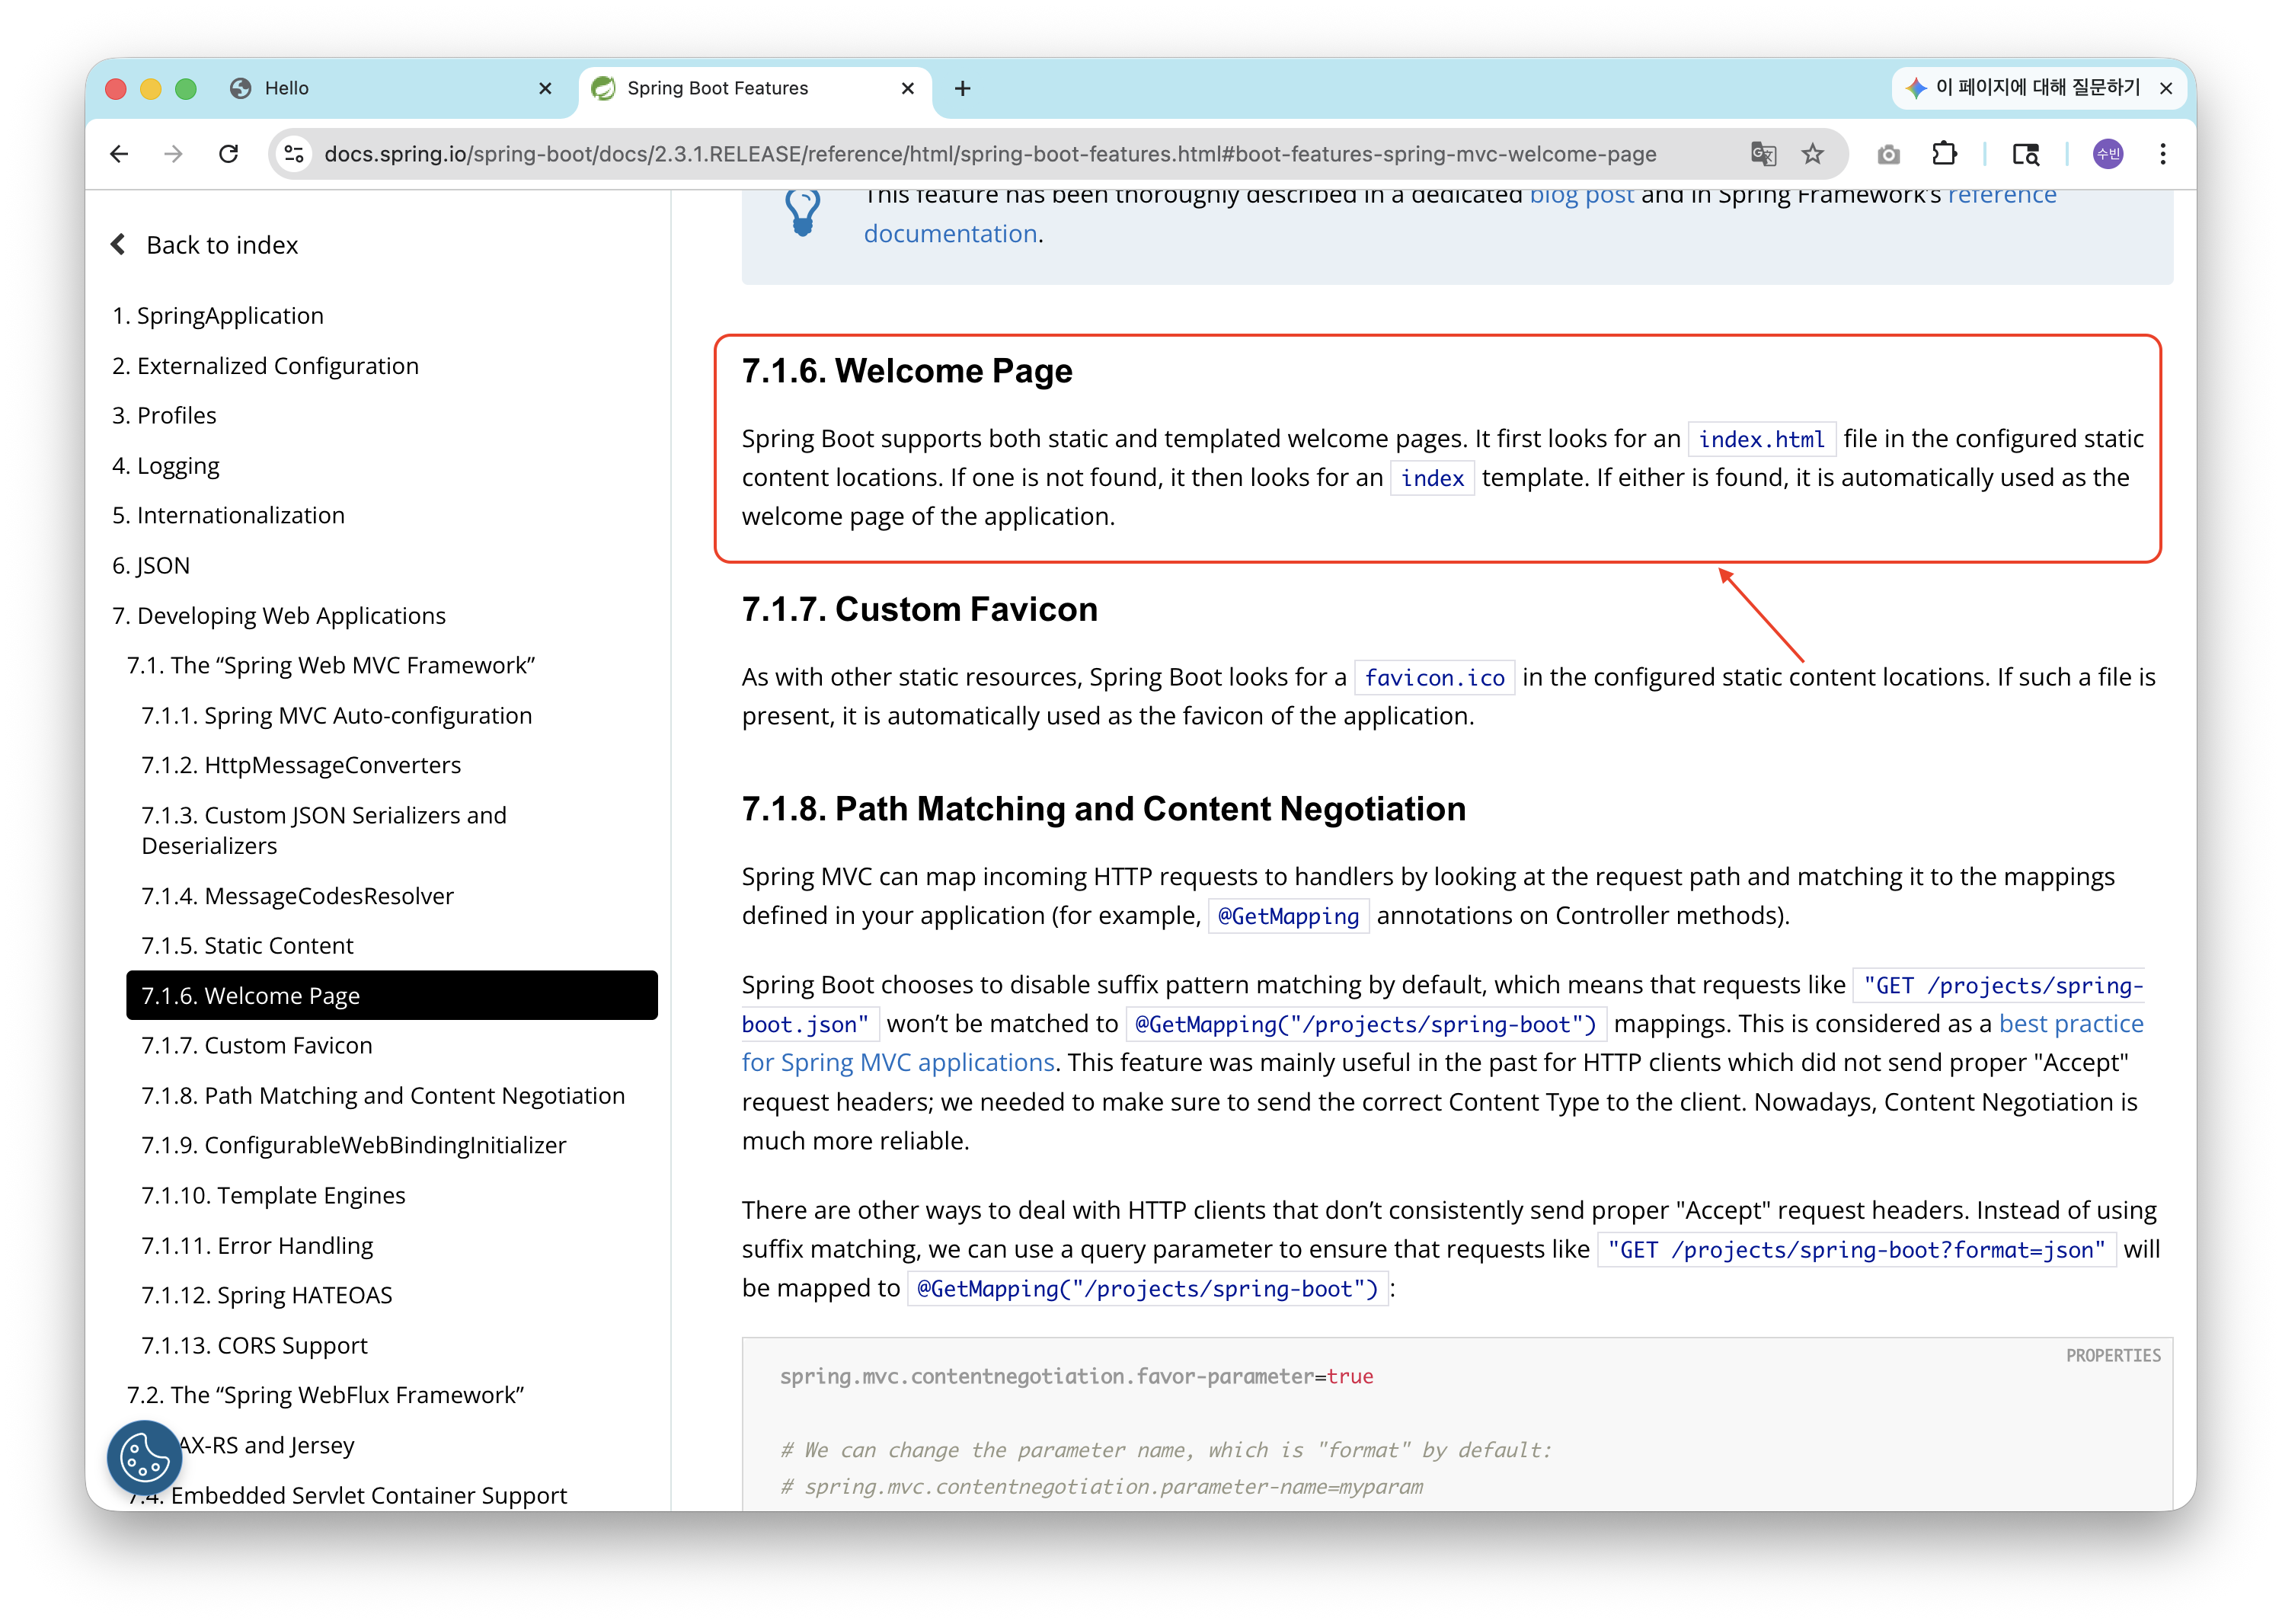This screenshot has height=1624, width=2282.
Task: Click the camera screenshot extension icon
Action: [x=1888, y=154]
